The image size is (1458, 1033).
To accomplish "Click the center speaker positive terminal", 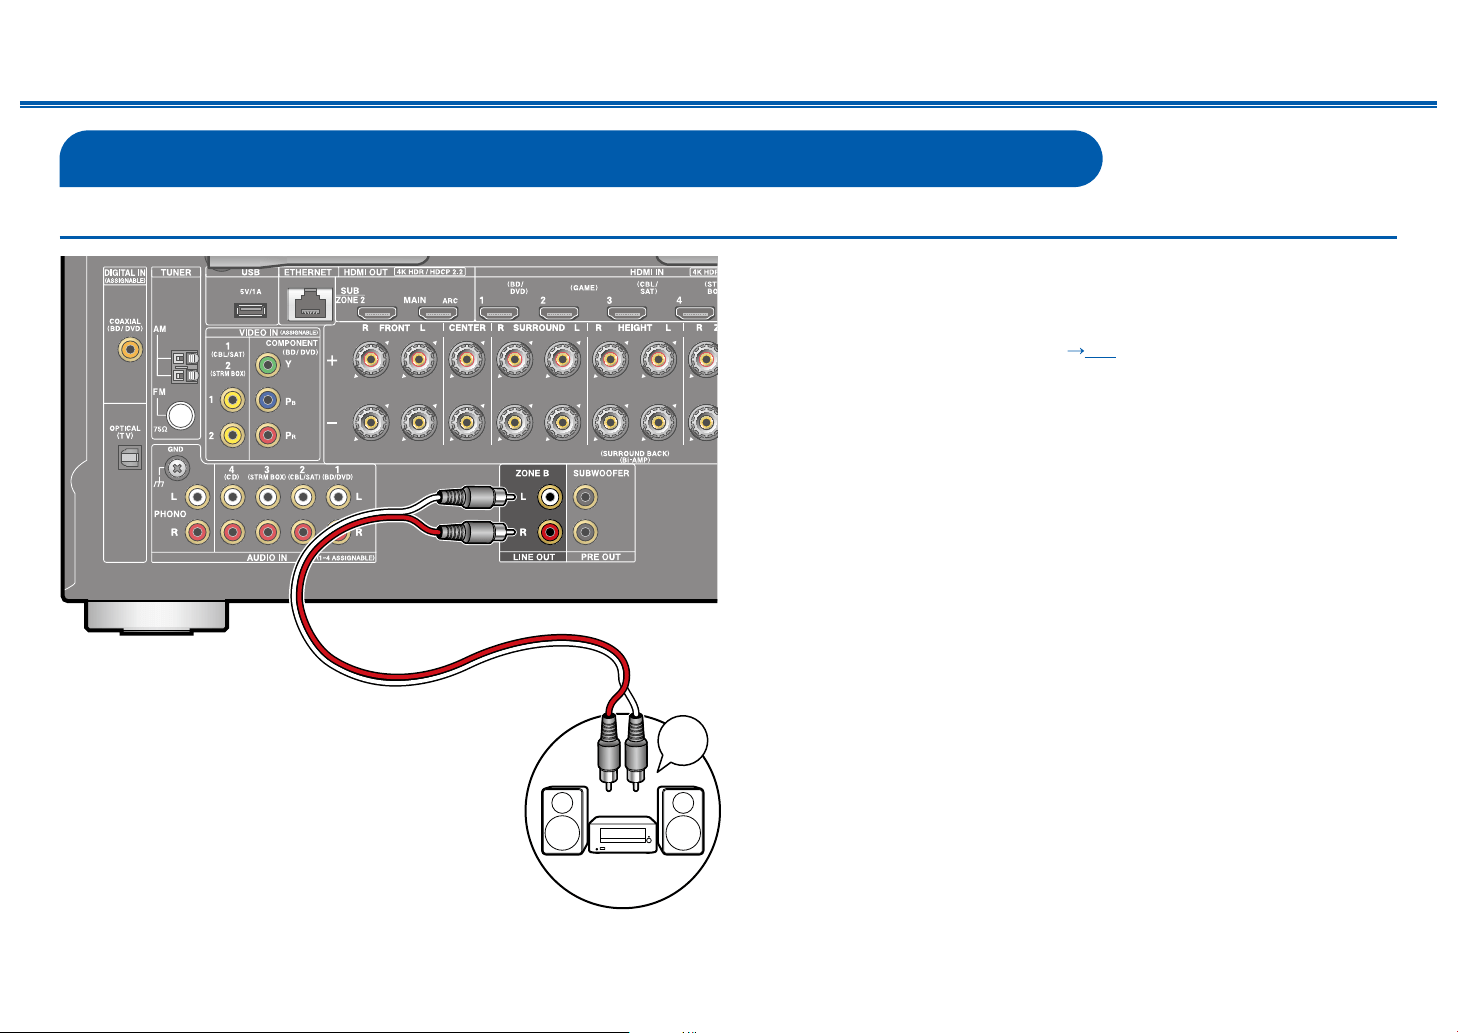I will [466, 360].
